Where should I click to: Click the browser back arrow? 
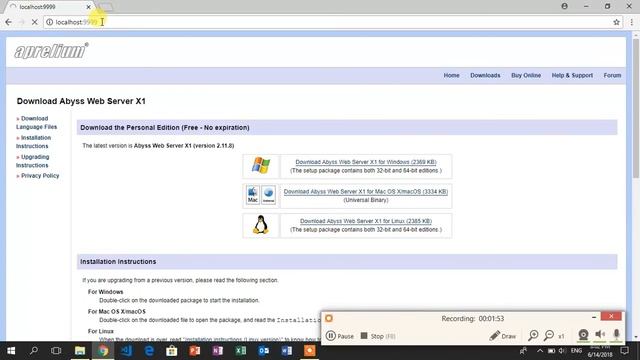coord(9,22)
